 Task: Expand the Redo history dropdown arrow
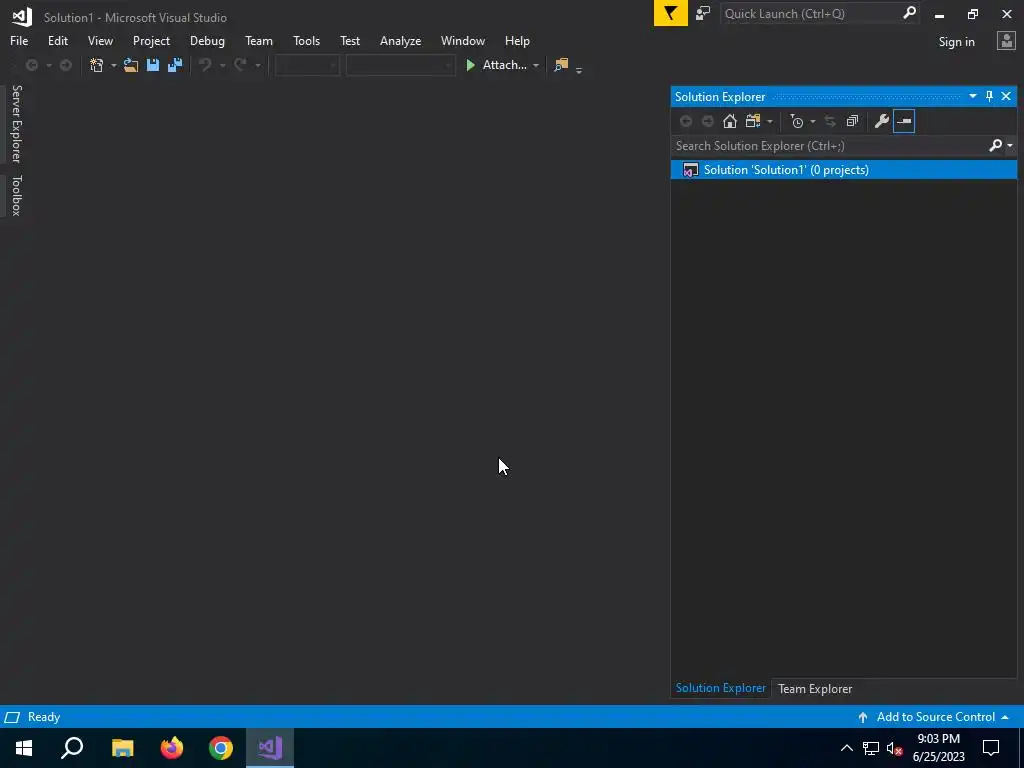pyautogui.click(x=257, y=65)
